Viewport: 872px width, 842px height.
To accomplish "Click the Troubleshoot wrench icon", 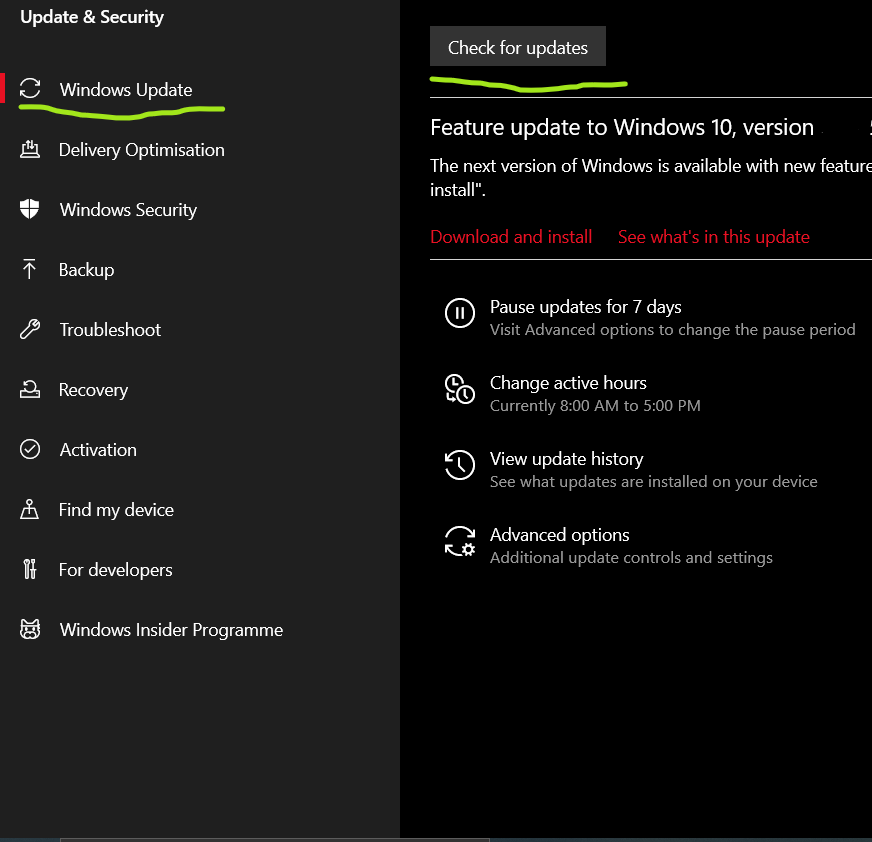I will pos(30,329).
